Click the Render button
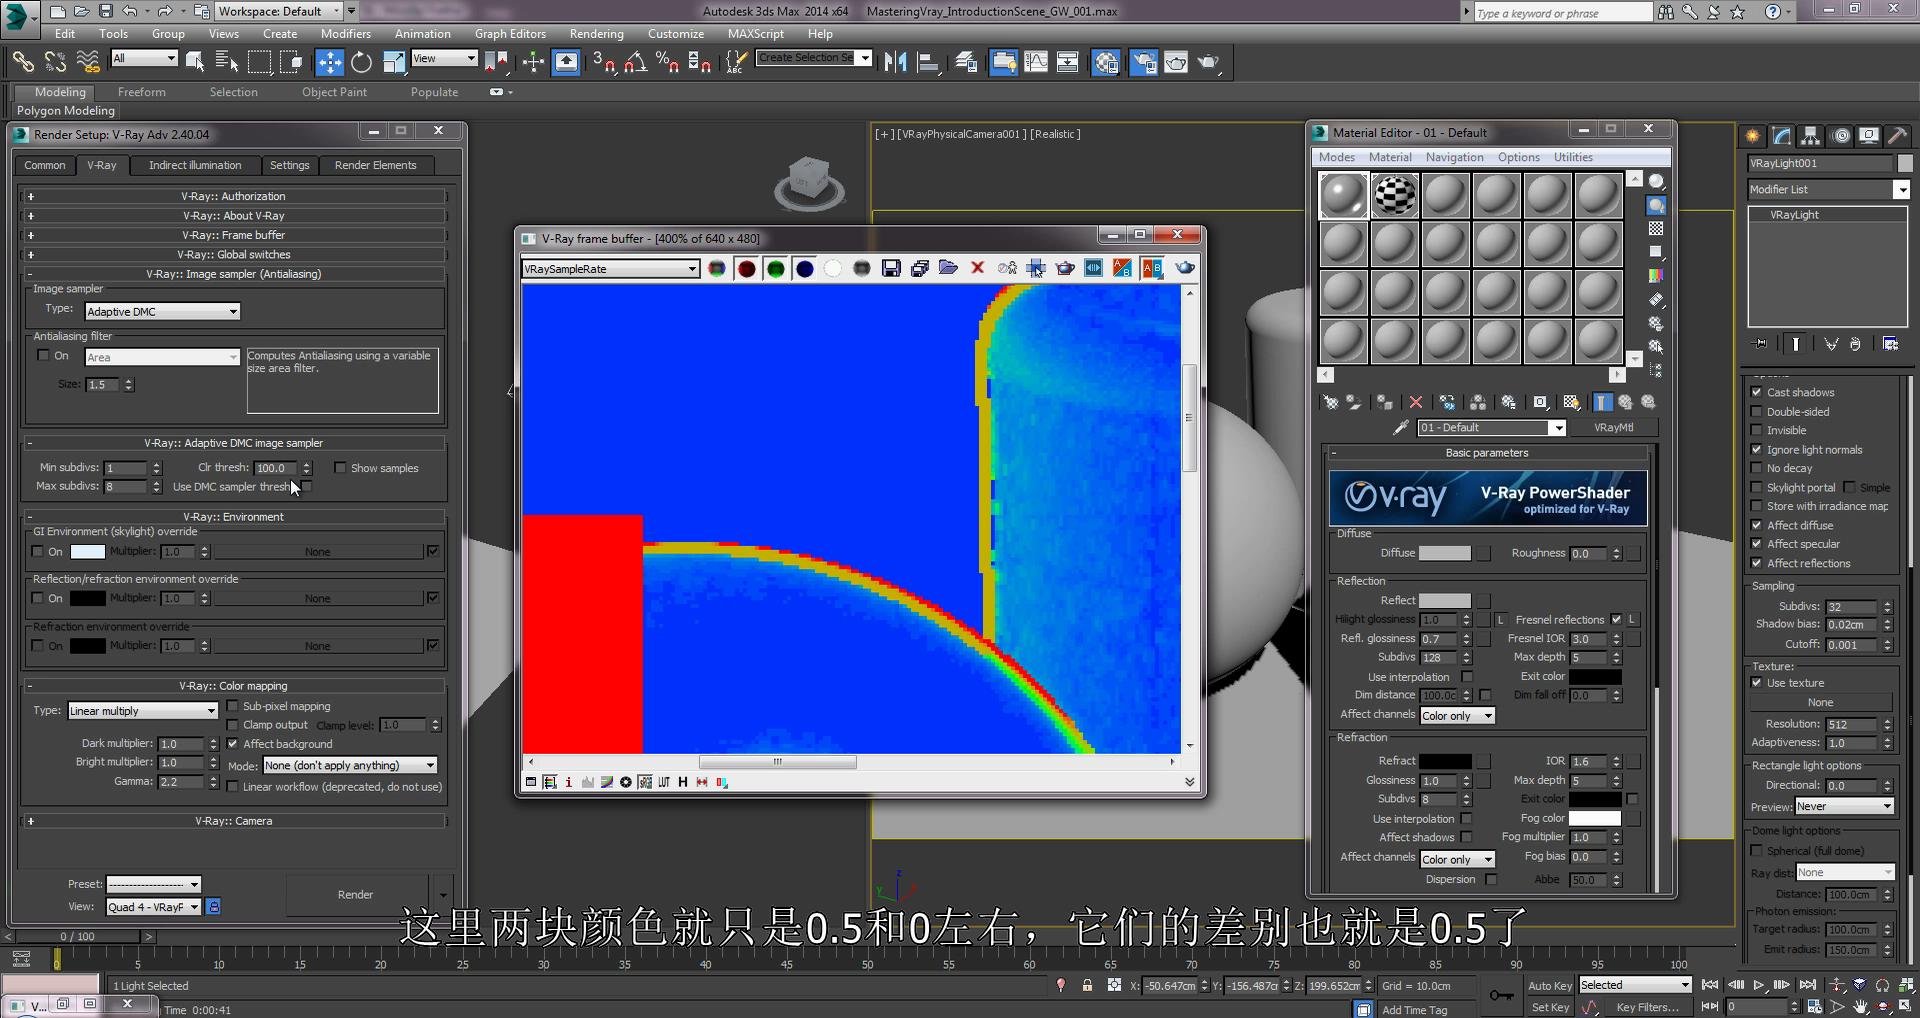The image size is (1920, 1018). coord(355,894)
